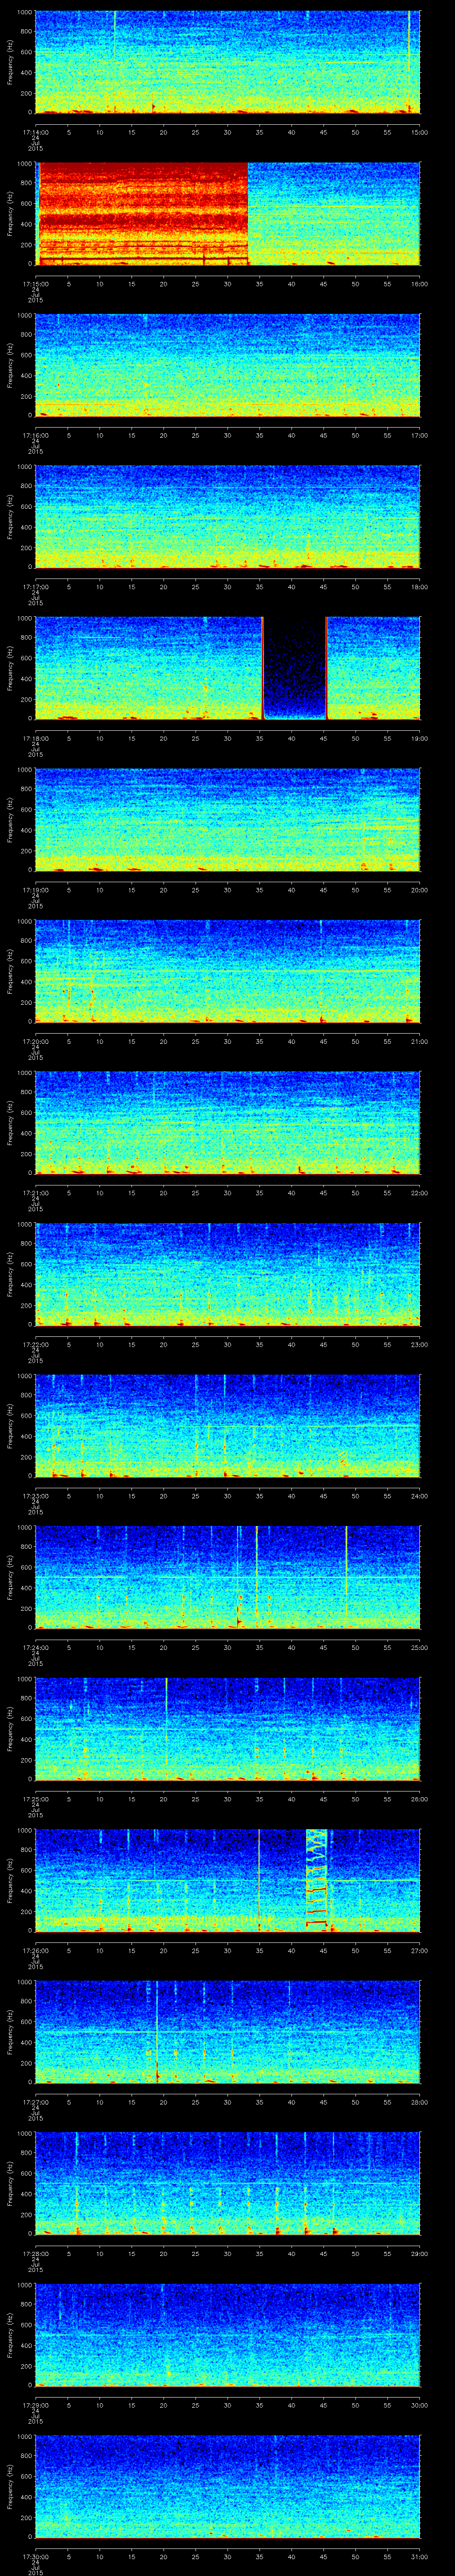Open the 17:17:00 spectrogram panel
Screen dimensions: 455x2576
[x=227, y=517]
